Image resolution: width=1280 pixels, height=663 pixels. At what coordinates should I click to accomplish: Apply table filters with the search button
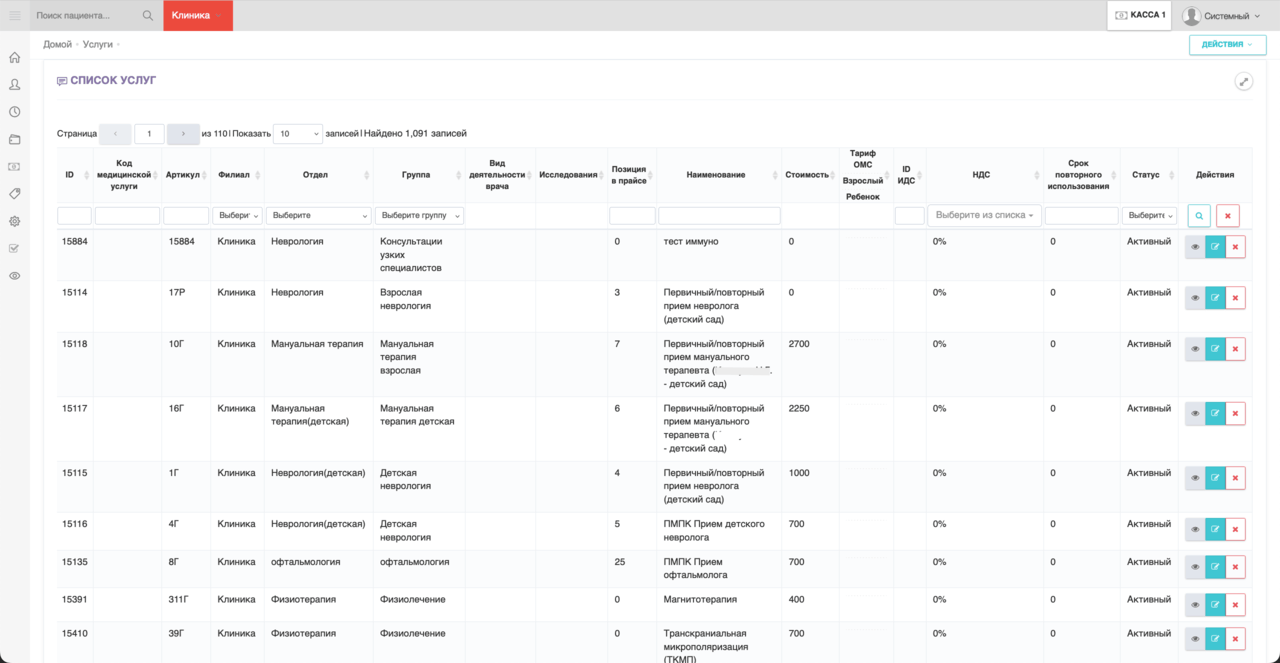(1200, 216)
